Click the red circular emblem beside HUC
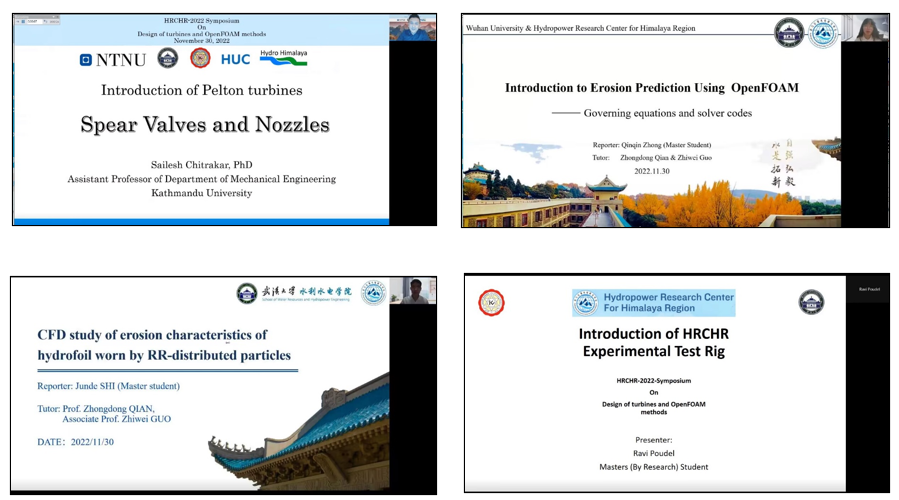Viewport: 899px width, 500px height. (200, 59)
